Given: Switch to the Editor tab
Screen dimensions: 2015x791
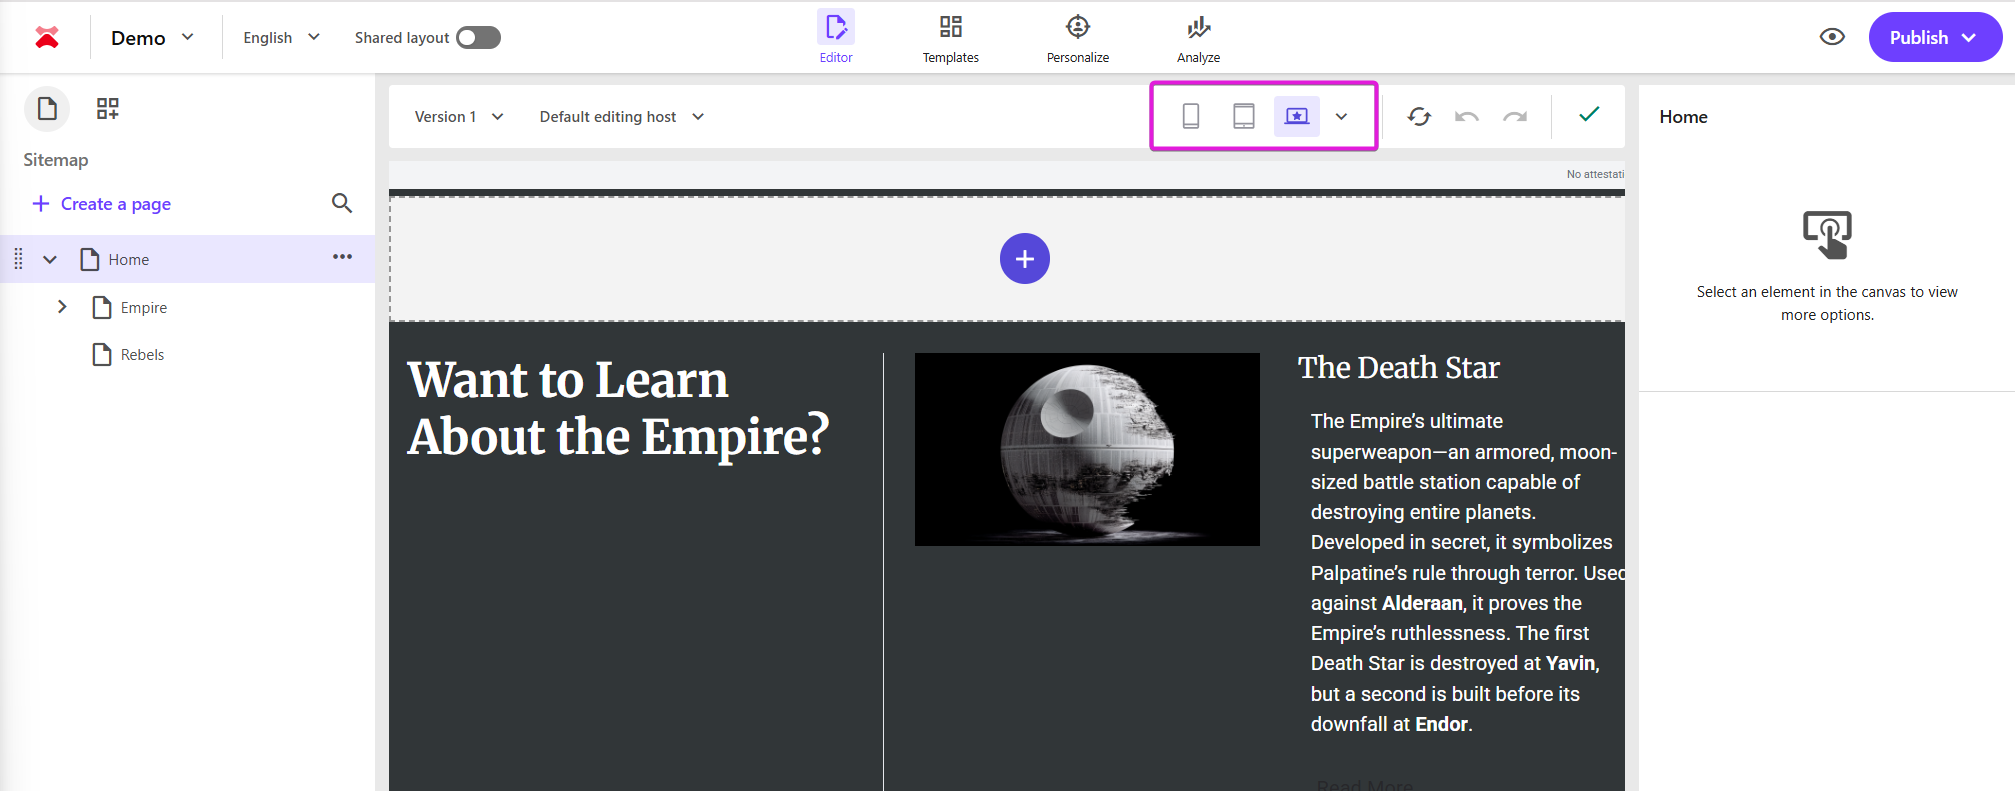Looking at the screenshot, I should coord(836,37).
